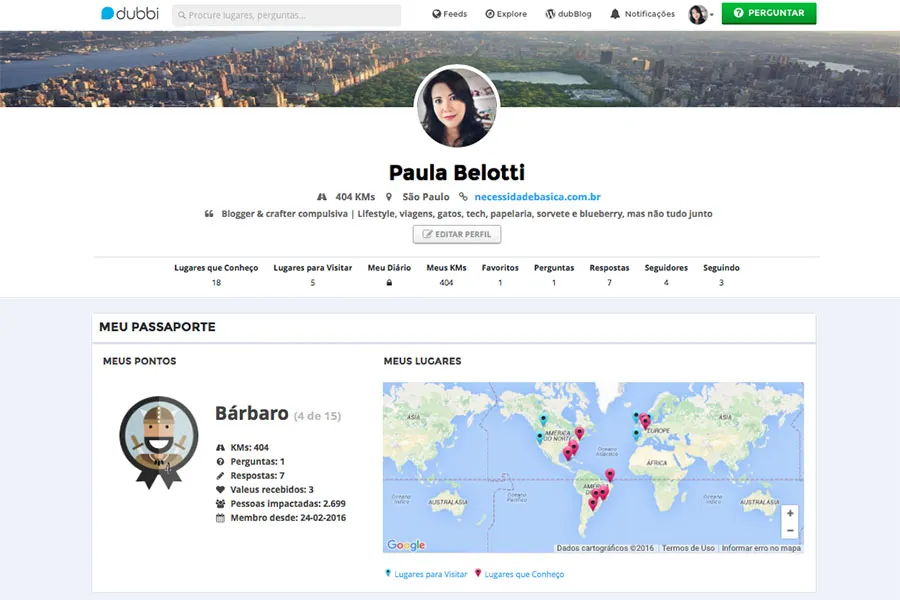Click Paula Belotti's profile photo

(457, 107)
